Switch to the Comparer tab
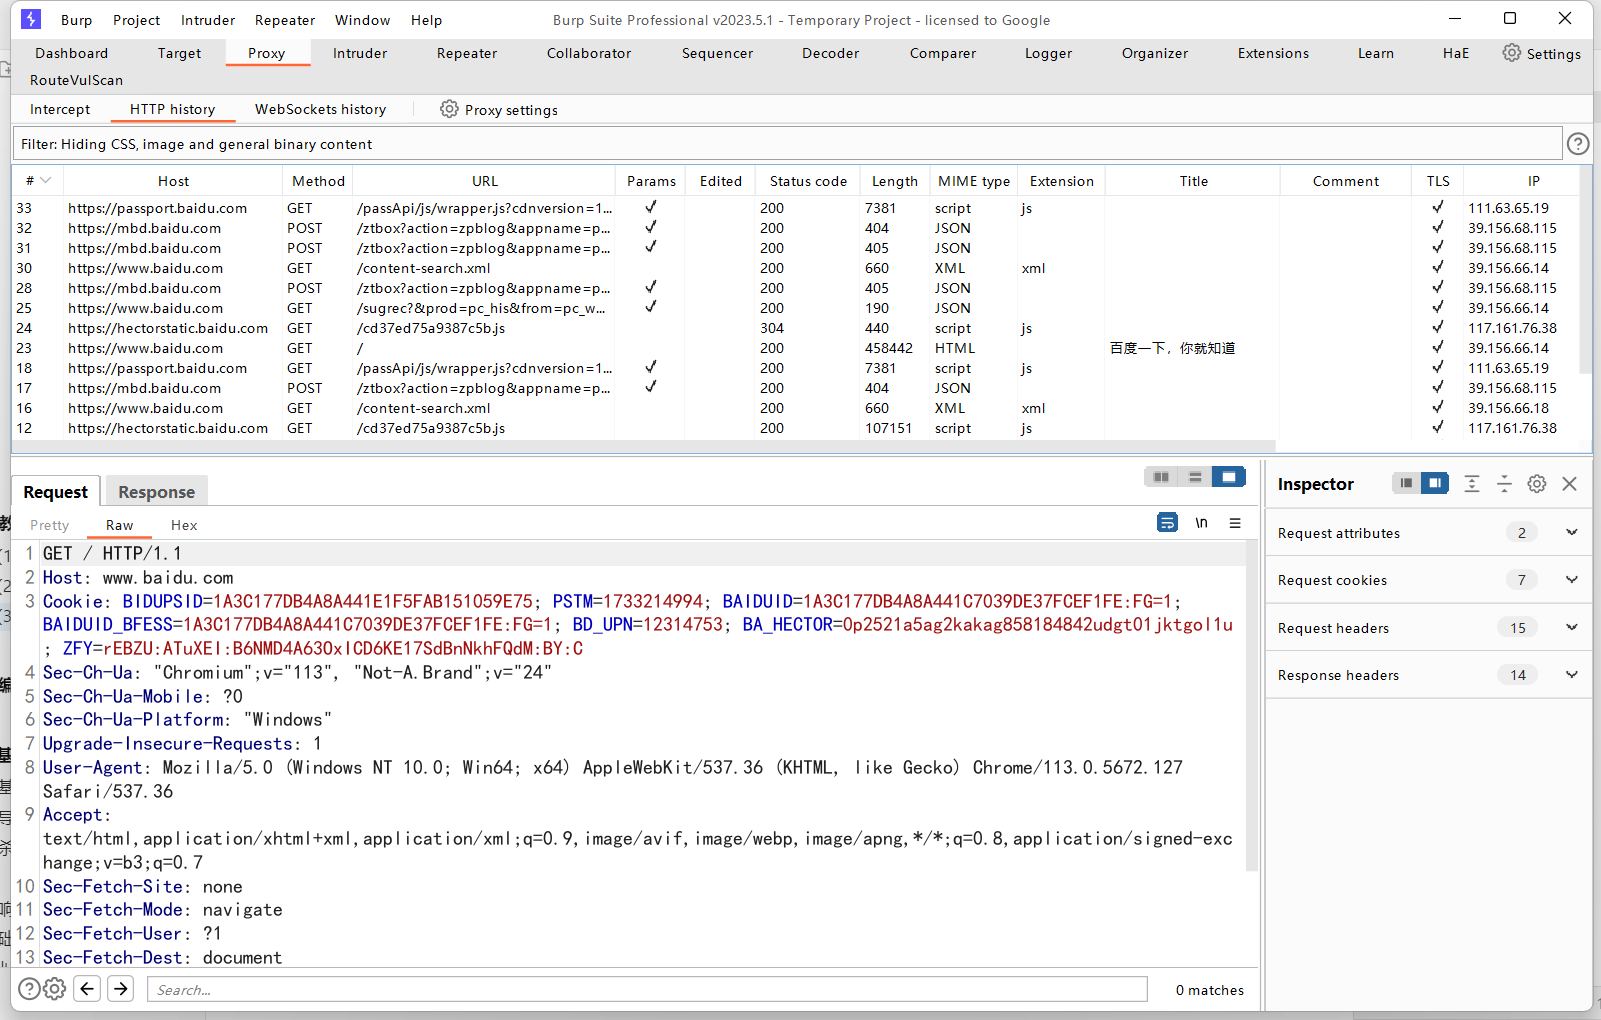1601x1020 pixels. (x=942, y=53)
